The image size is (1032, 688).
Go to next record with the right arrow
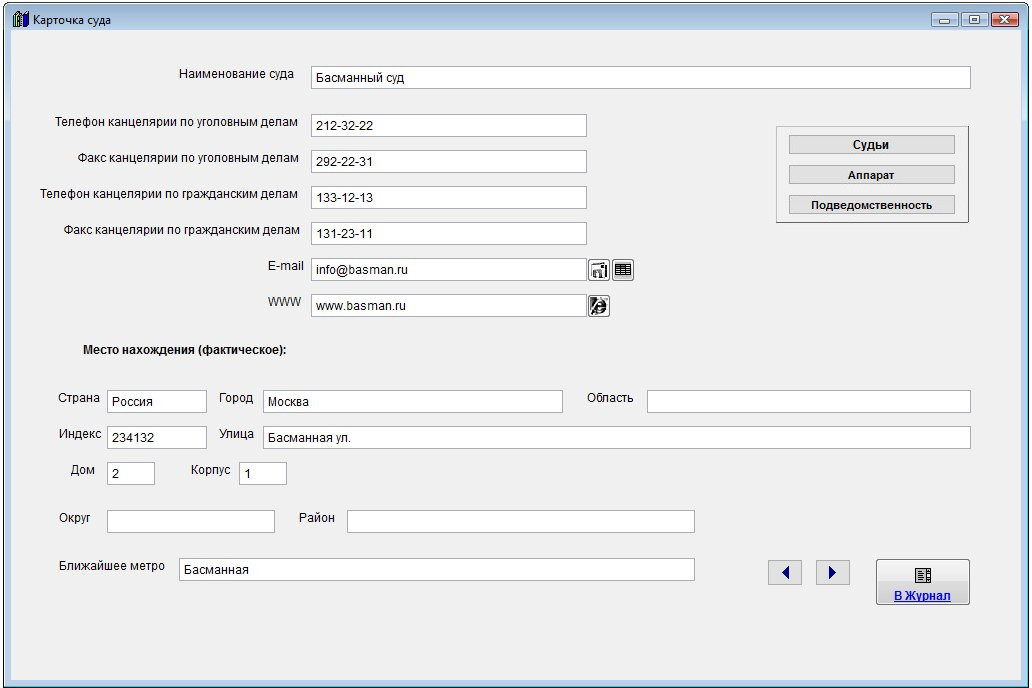833,572
